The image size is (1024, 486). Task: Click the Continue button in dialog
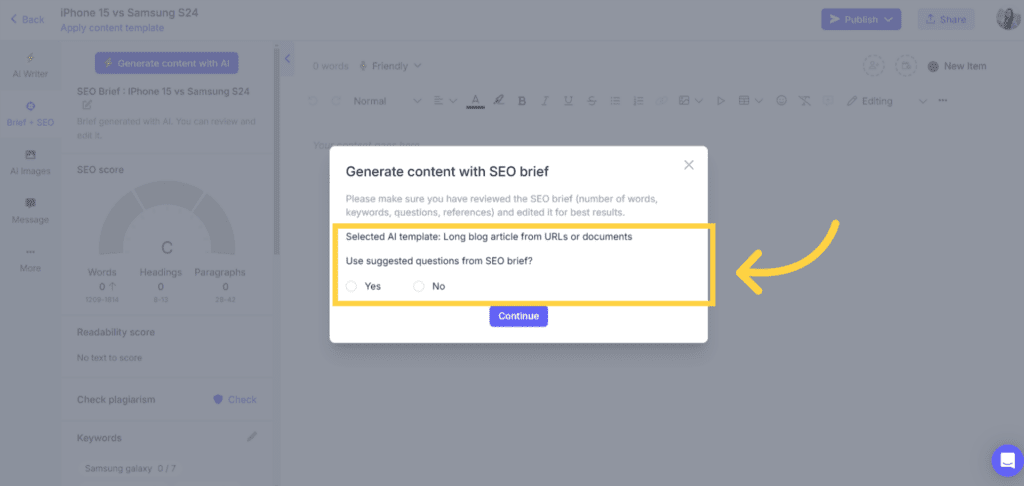519,316
